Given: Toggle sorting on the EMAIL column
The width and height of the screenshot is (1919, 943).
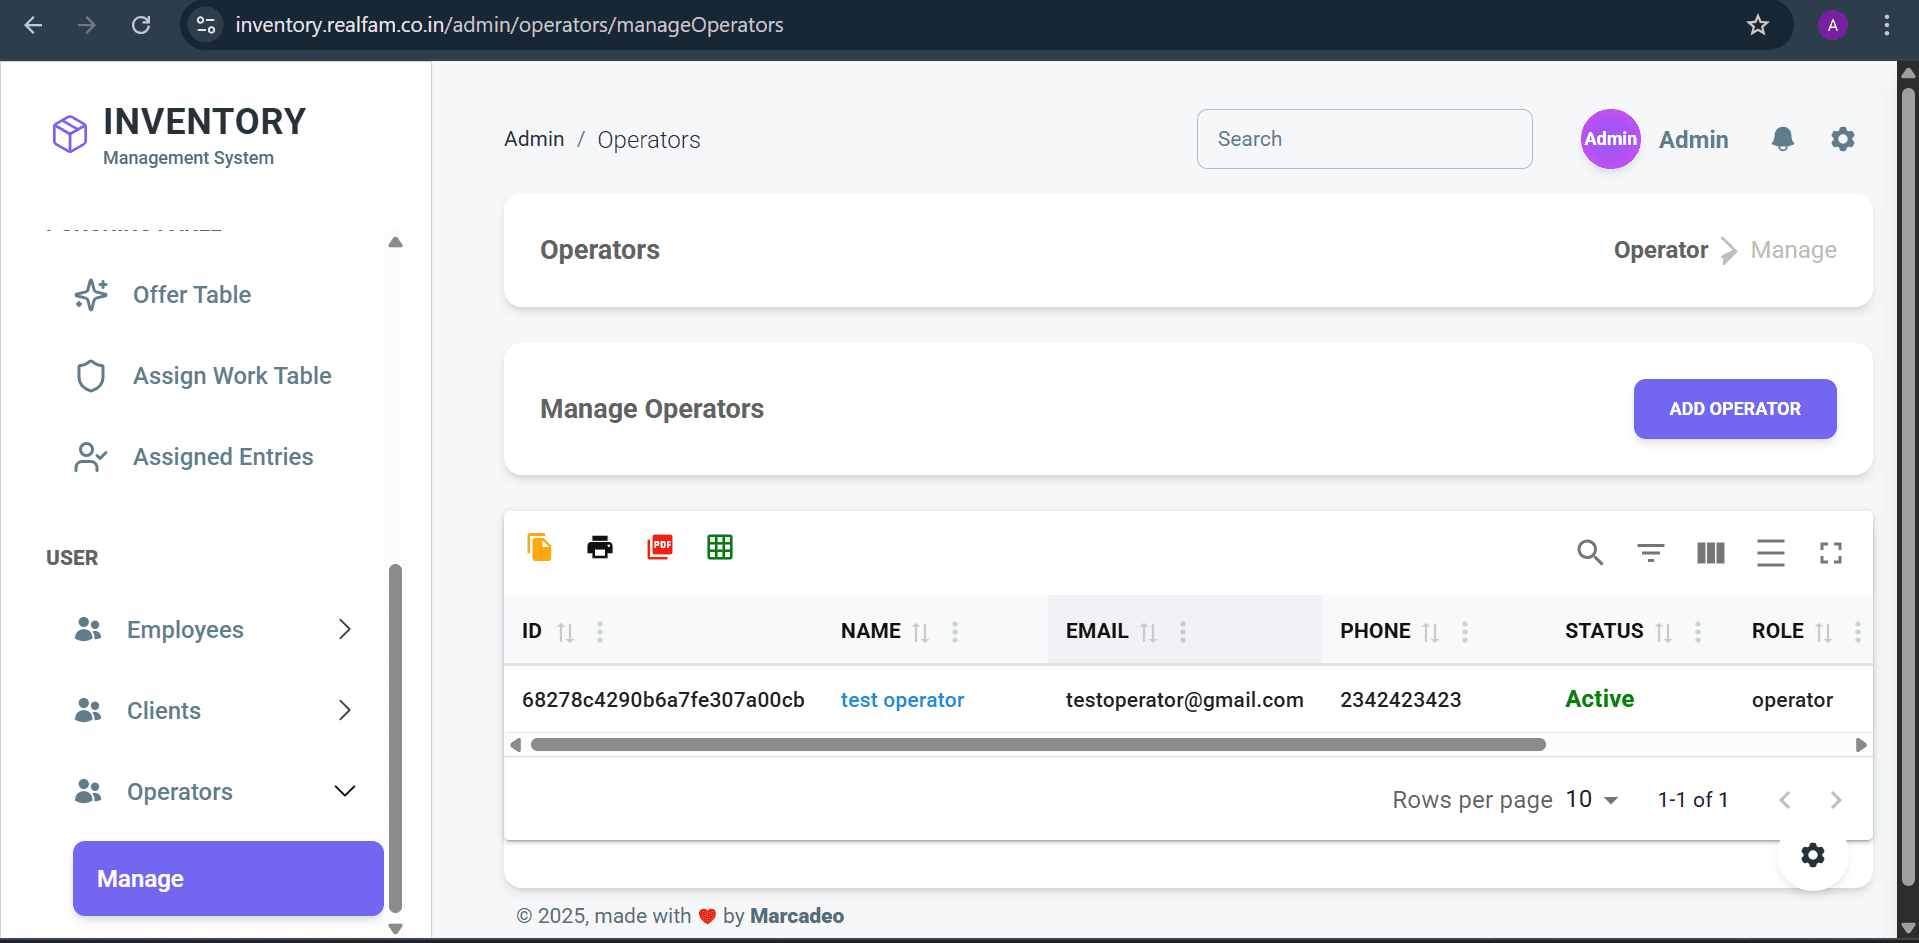Looking at the screenshot, I should pyautogui.click(x=1148, y=632).
